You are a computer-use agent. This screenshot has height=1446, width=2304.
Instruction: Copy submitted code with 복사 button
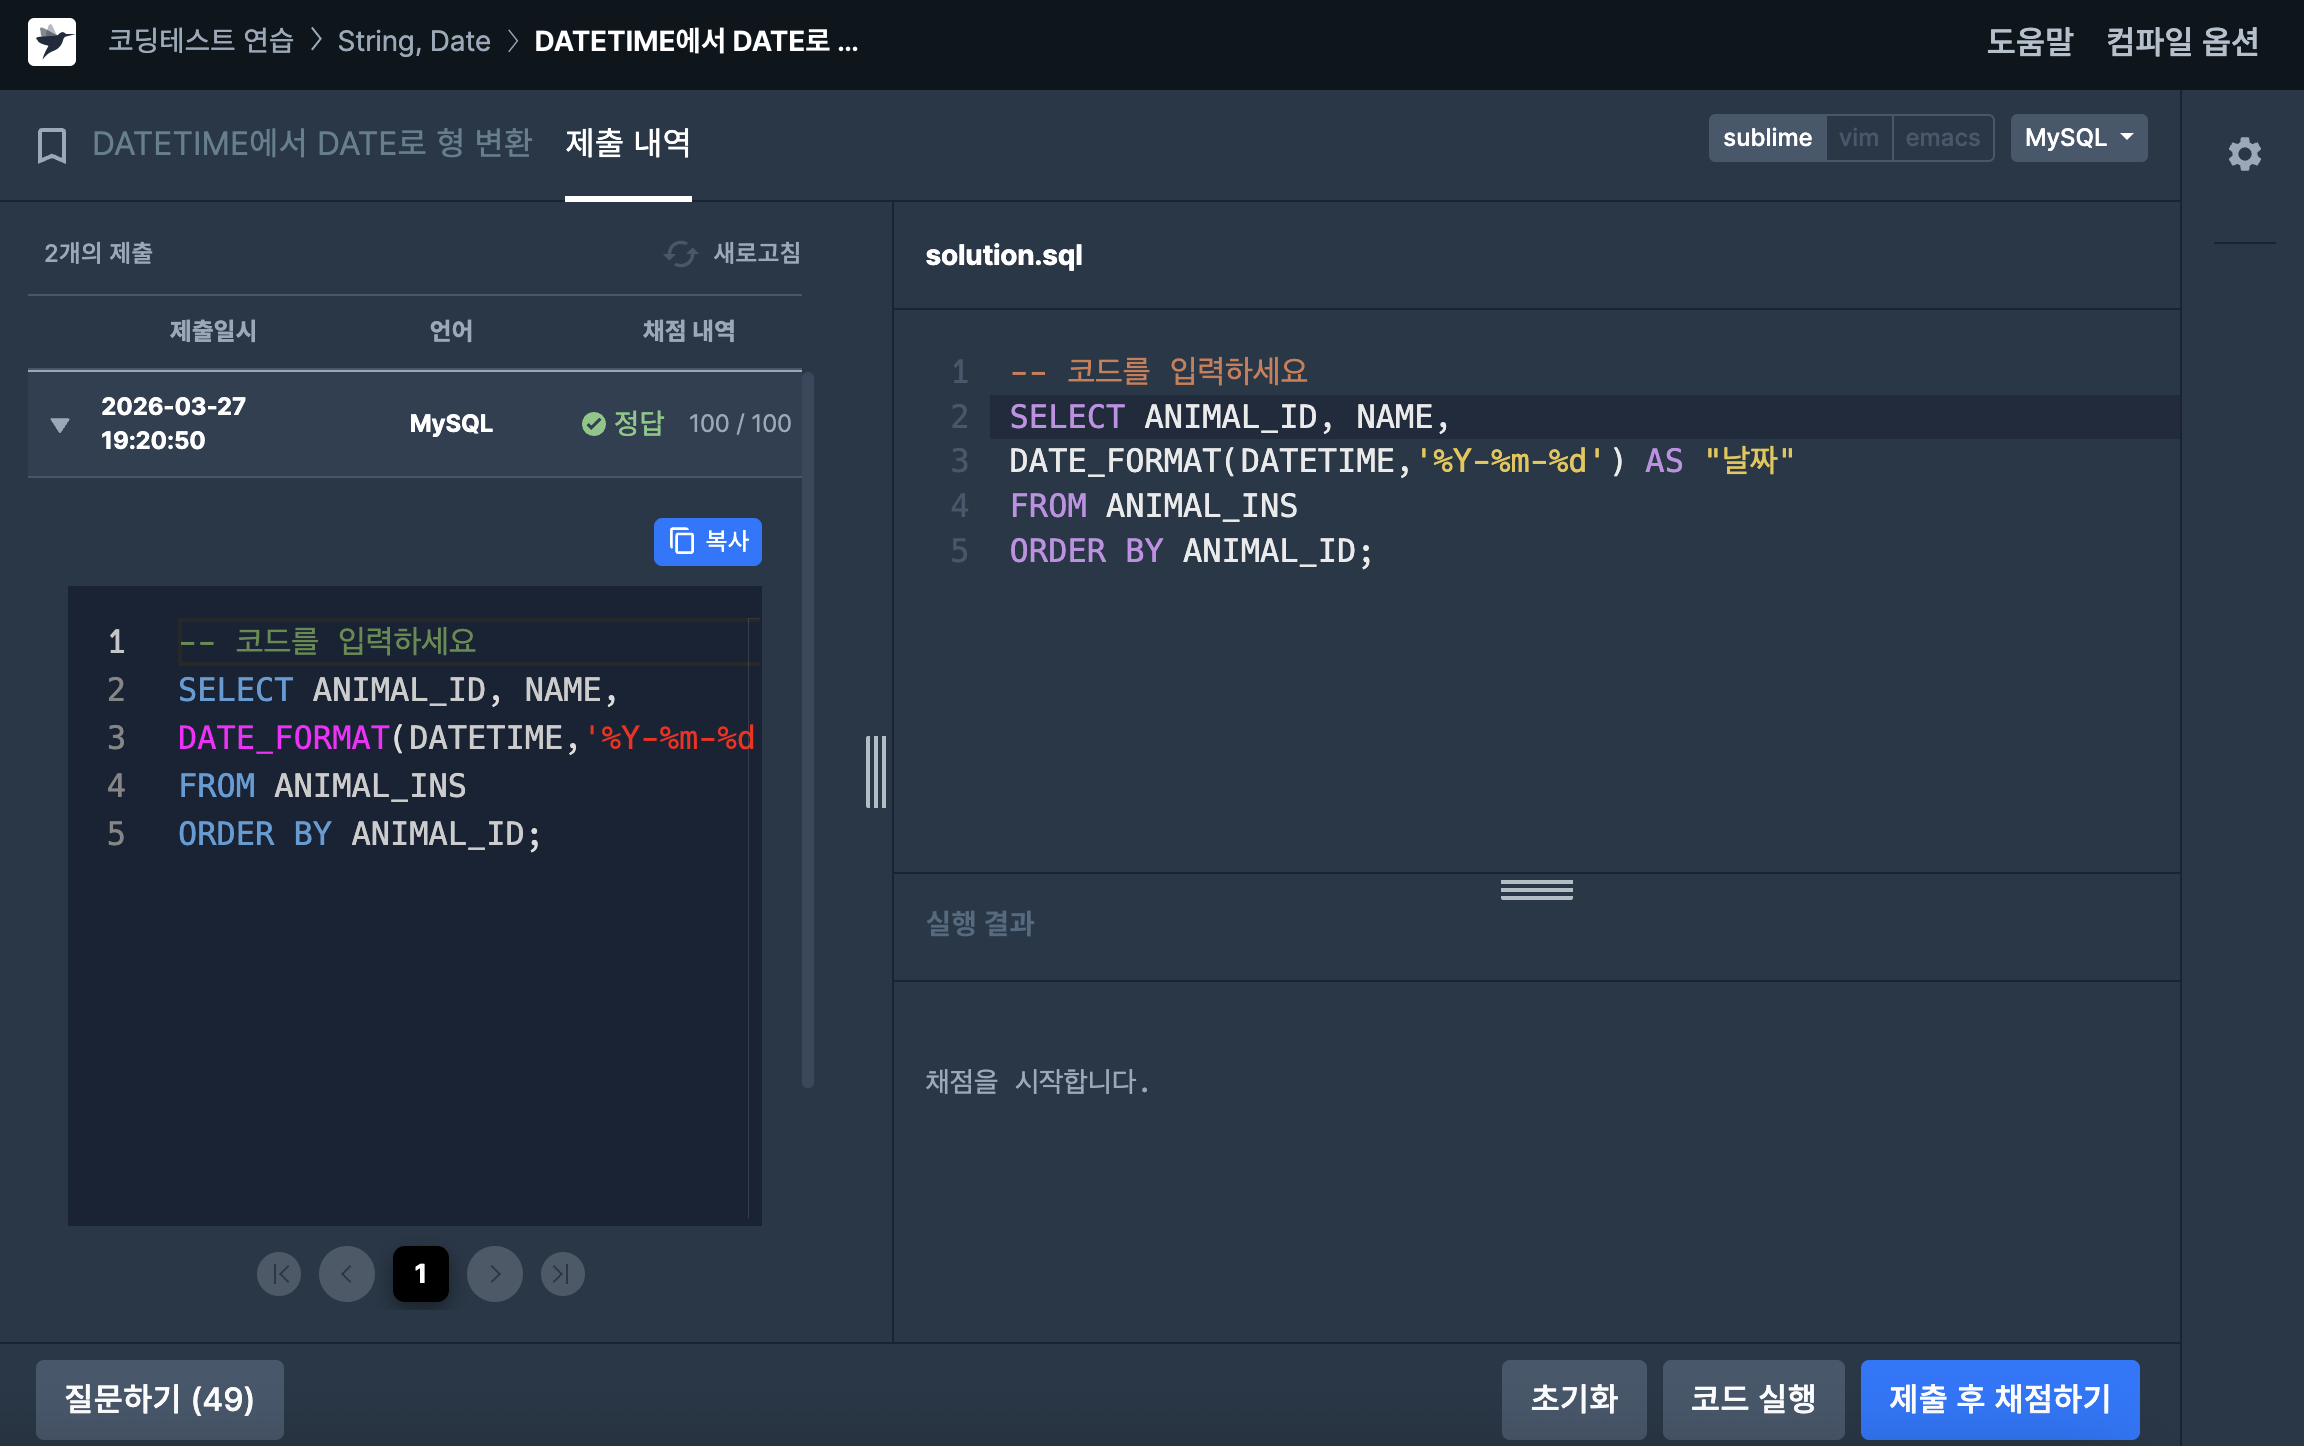click(708, 542)
